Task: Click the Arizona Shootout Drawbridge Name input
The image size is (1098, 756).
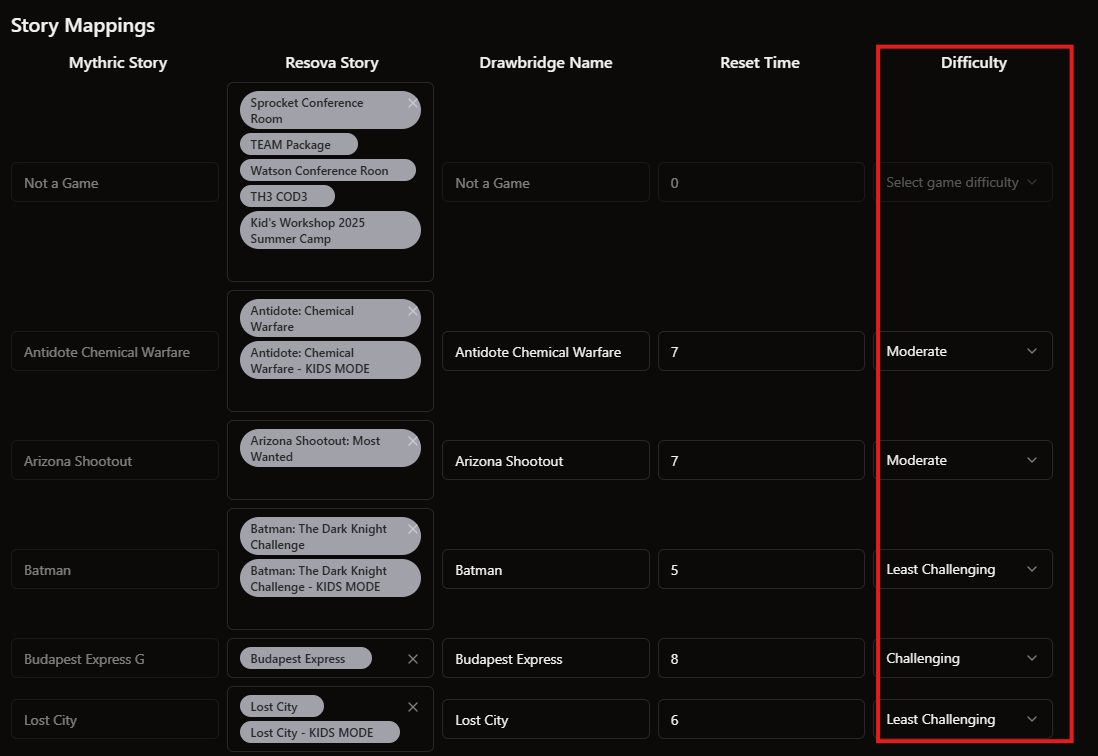Action: click(545, 461)
